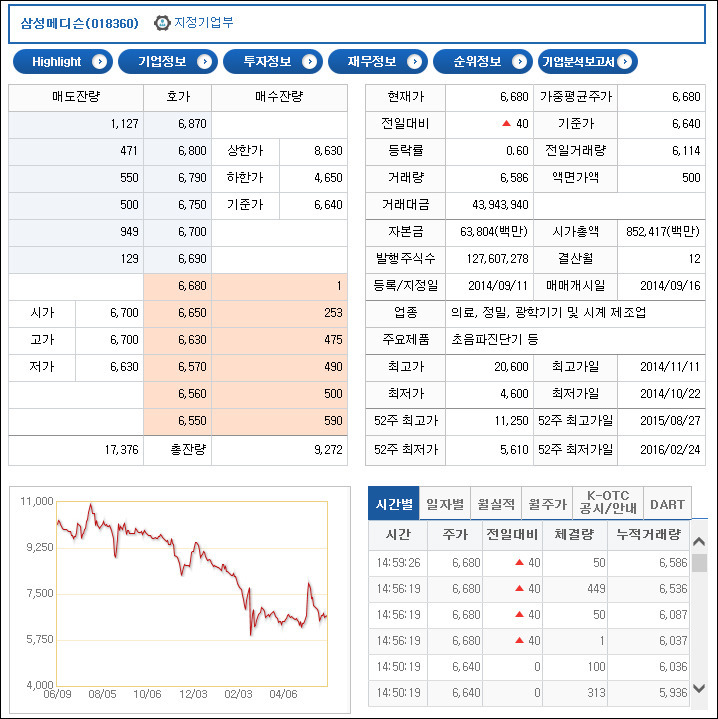This screenshot has width=718, height=719.
Task: Click the 전일거래량 value 6,114
Action: 686,151
